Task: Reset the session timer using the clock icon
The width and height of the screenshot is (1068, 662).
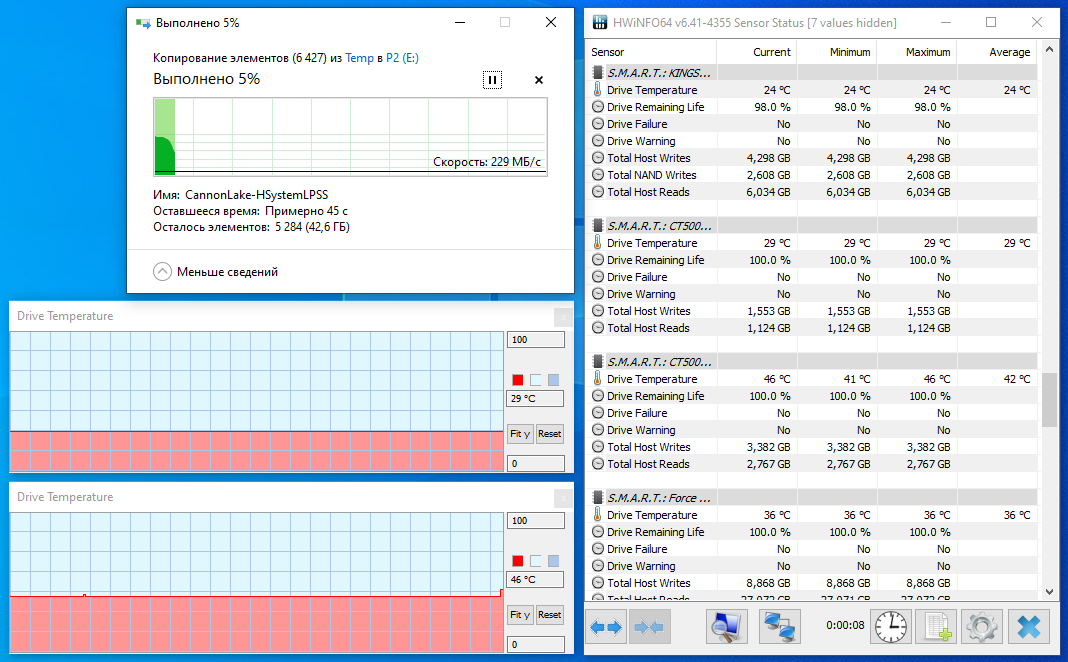Action: click(x=890, y=626)
